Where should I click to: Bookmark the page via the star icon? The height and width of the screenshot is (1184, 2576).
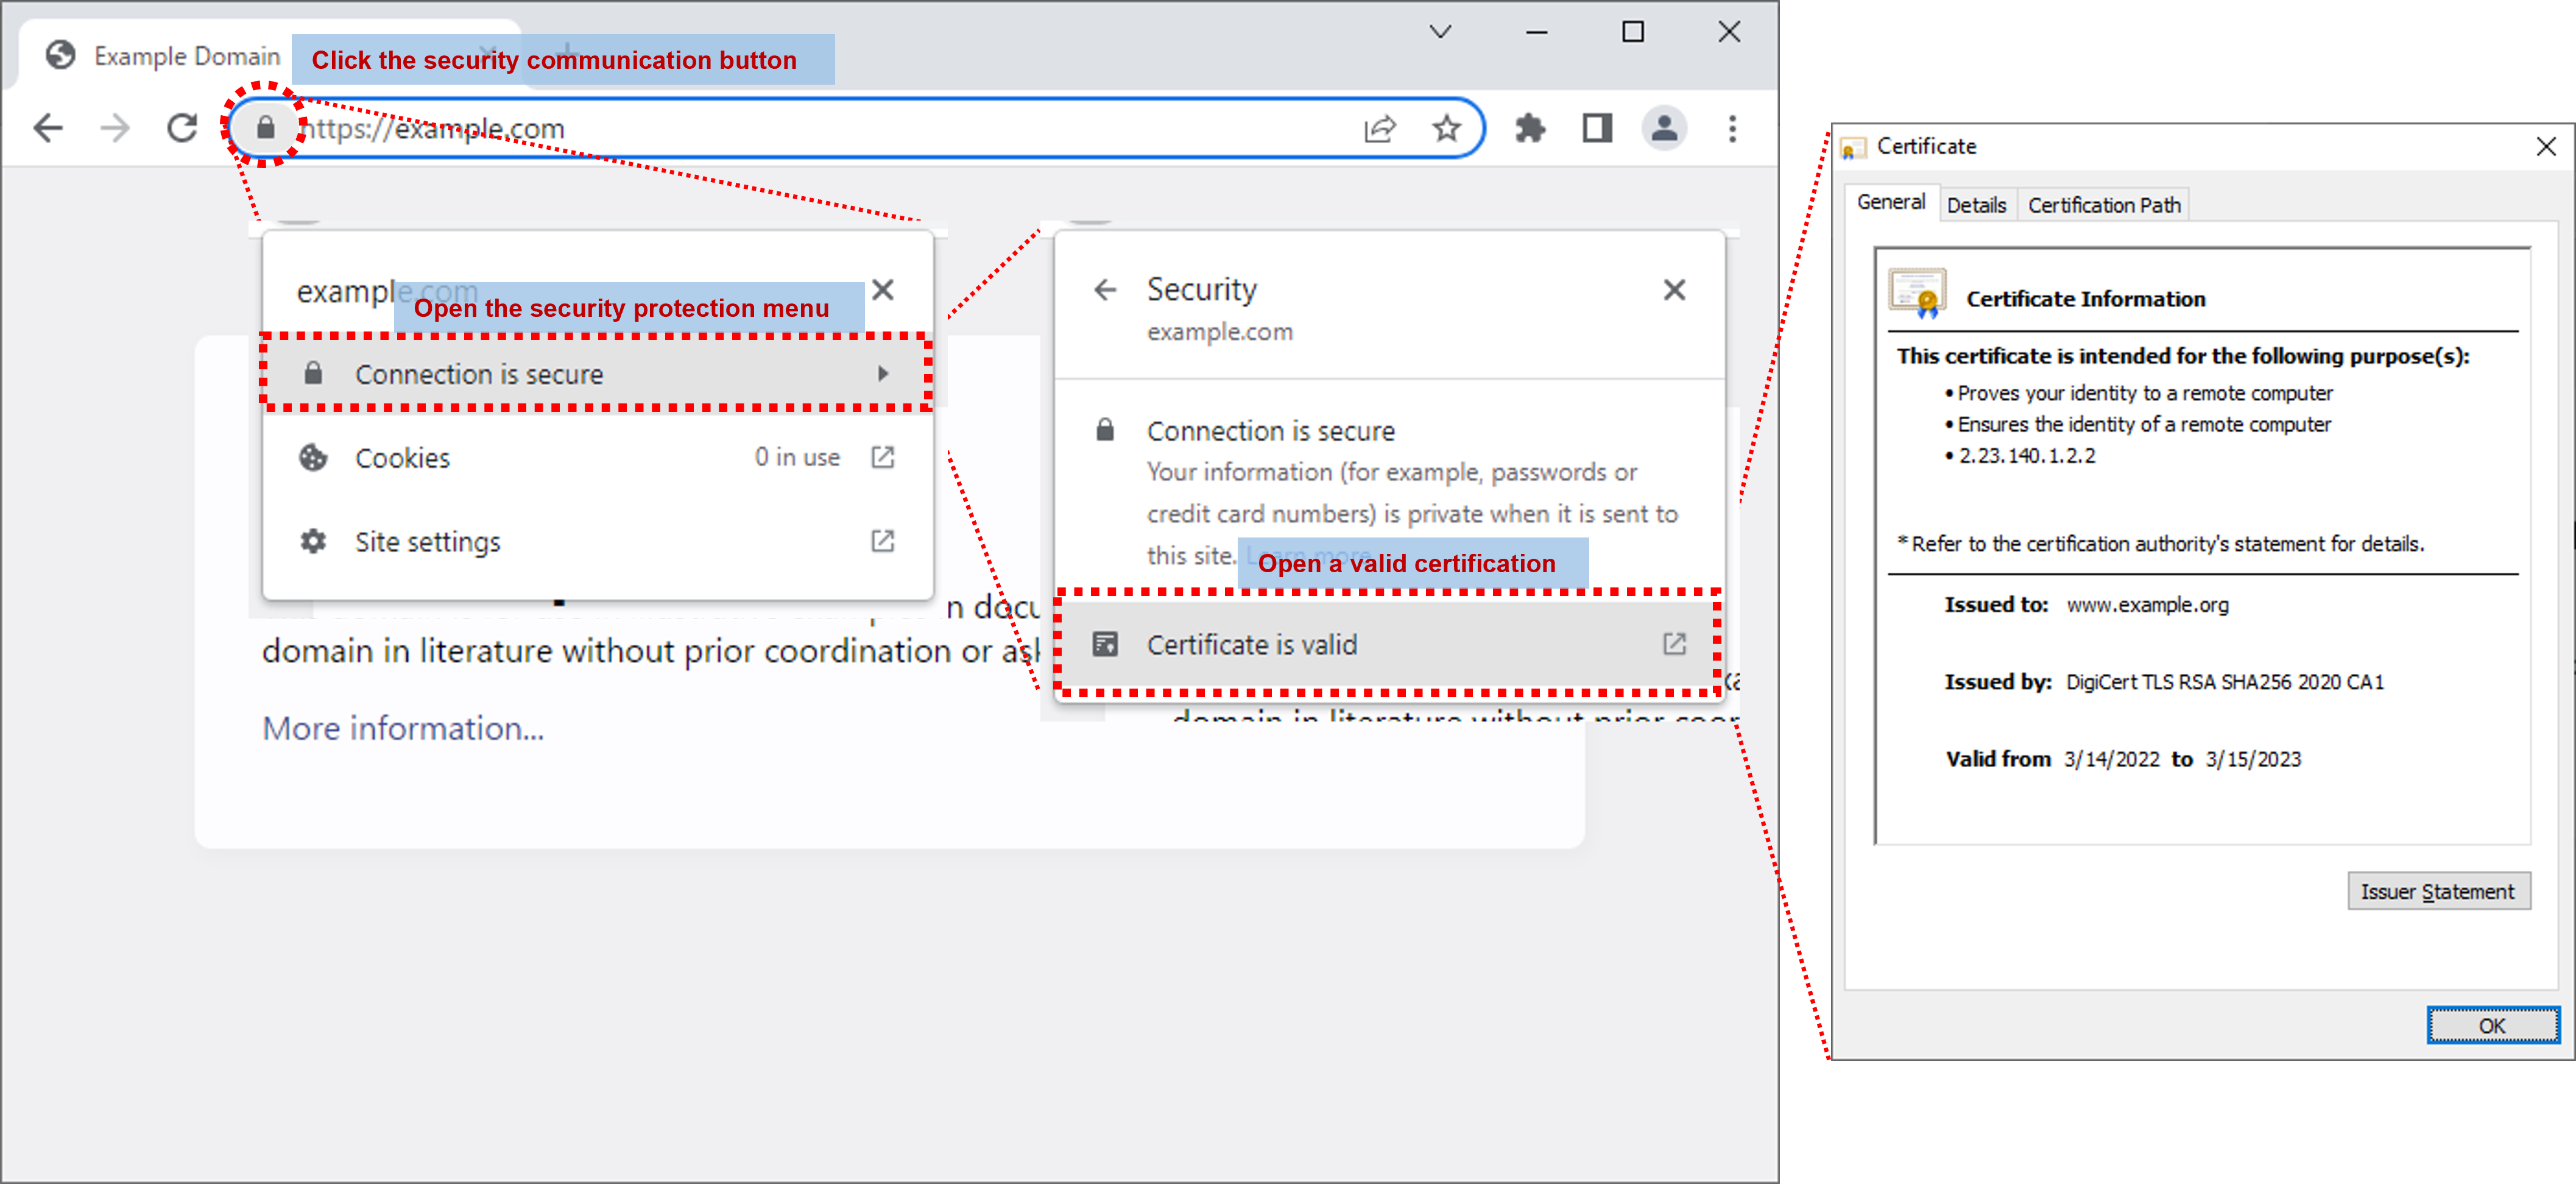[x=1446, y=128]
